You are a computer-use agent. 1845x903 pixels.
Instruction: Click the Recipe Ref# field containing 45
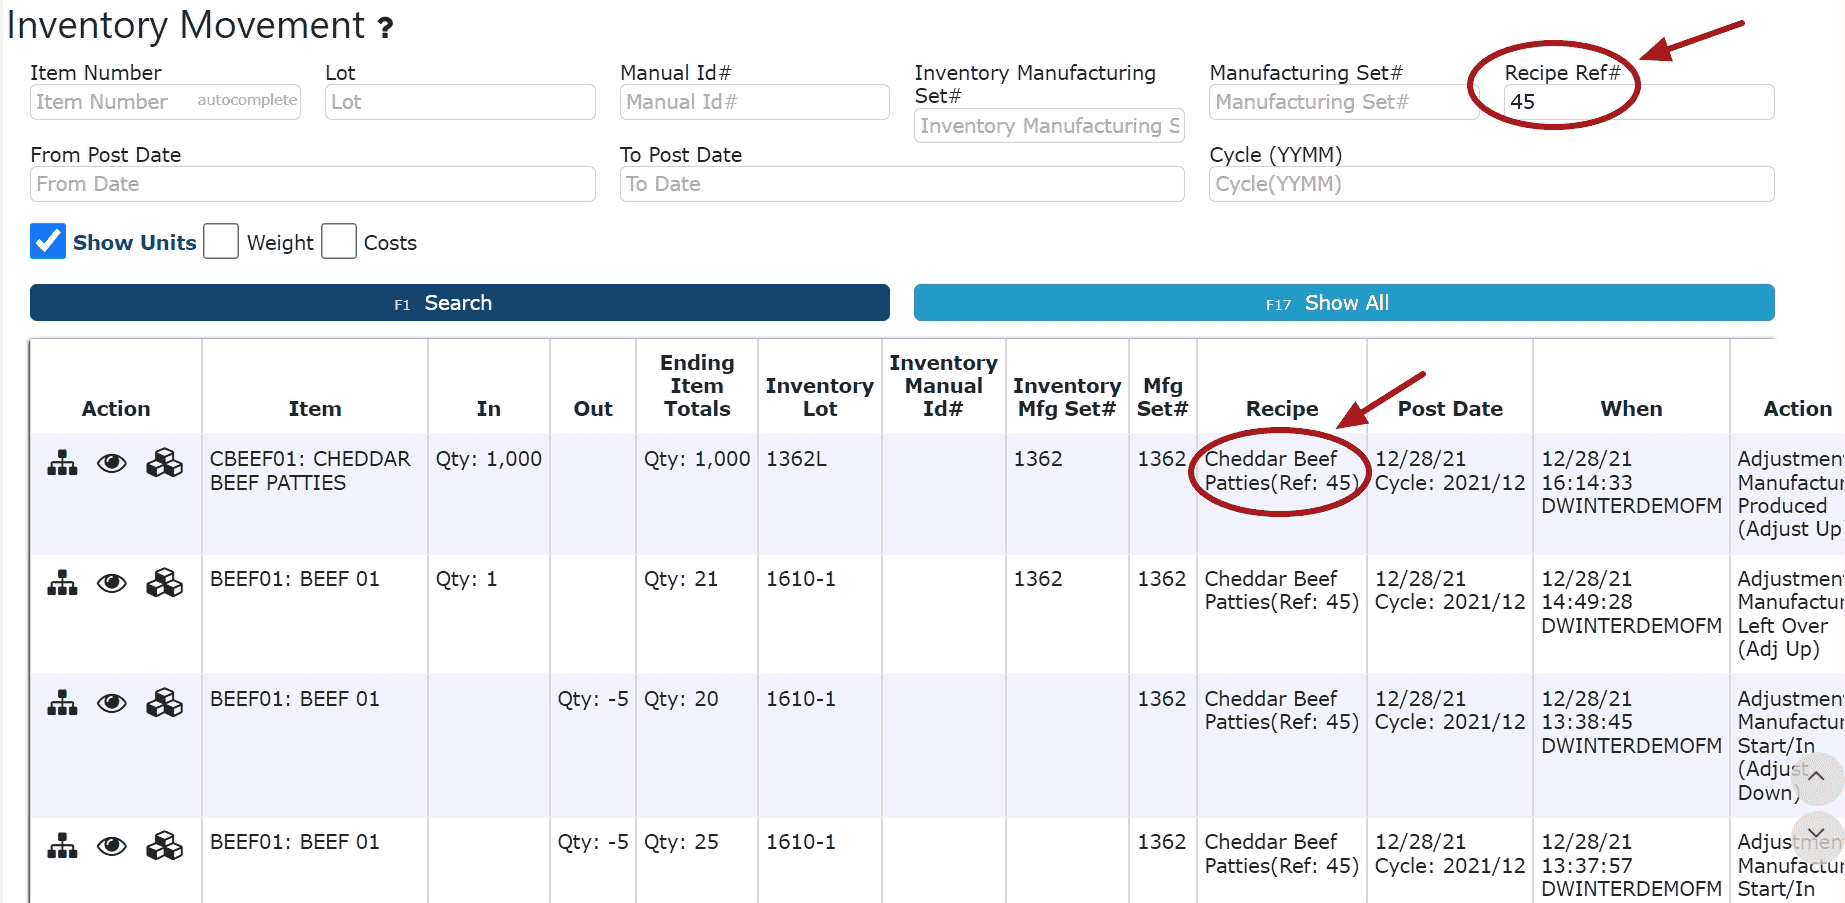pos(1639,102)
